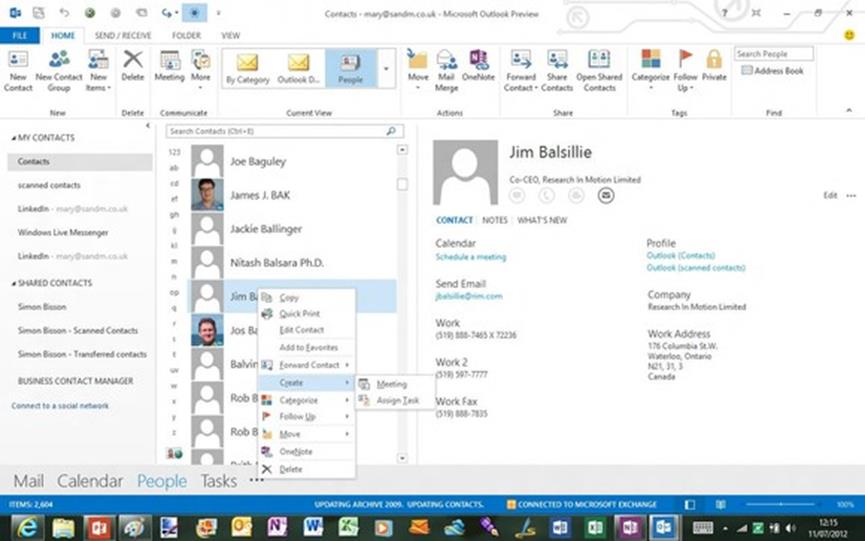Click Connect to a social network
The width and height of the screenshot is (865, 541).
[60, 406]
